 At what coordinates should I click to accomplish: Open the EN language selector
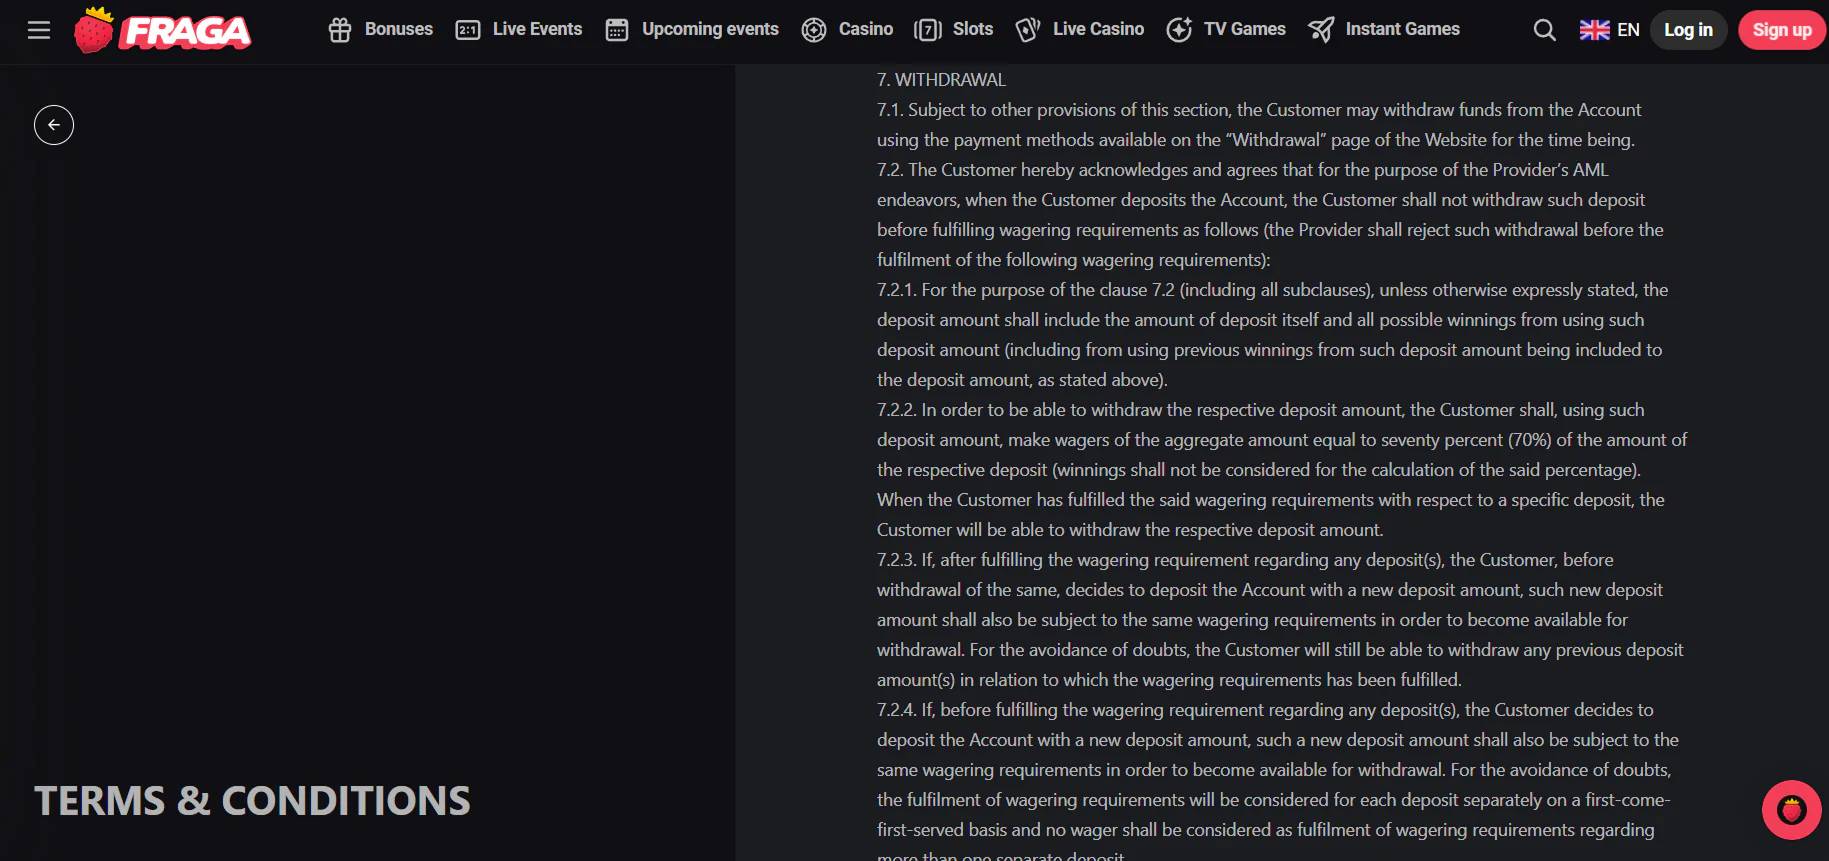pyautogui.click(x=1609, y=30)
